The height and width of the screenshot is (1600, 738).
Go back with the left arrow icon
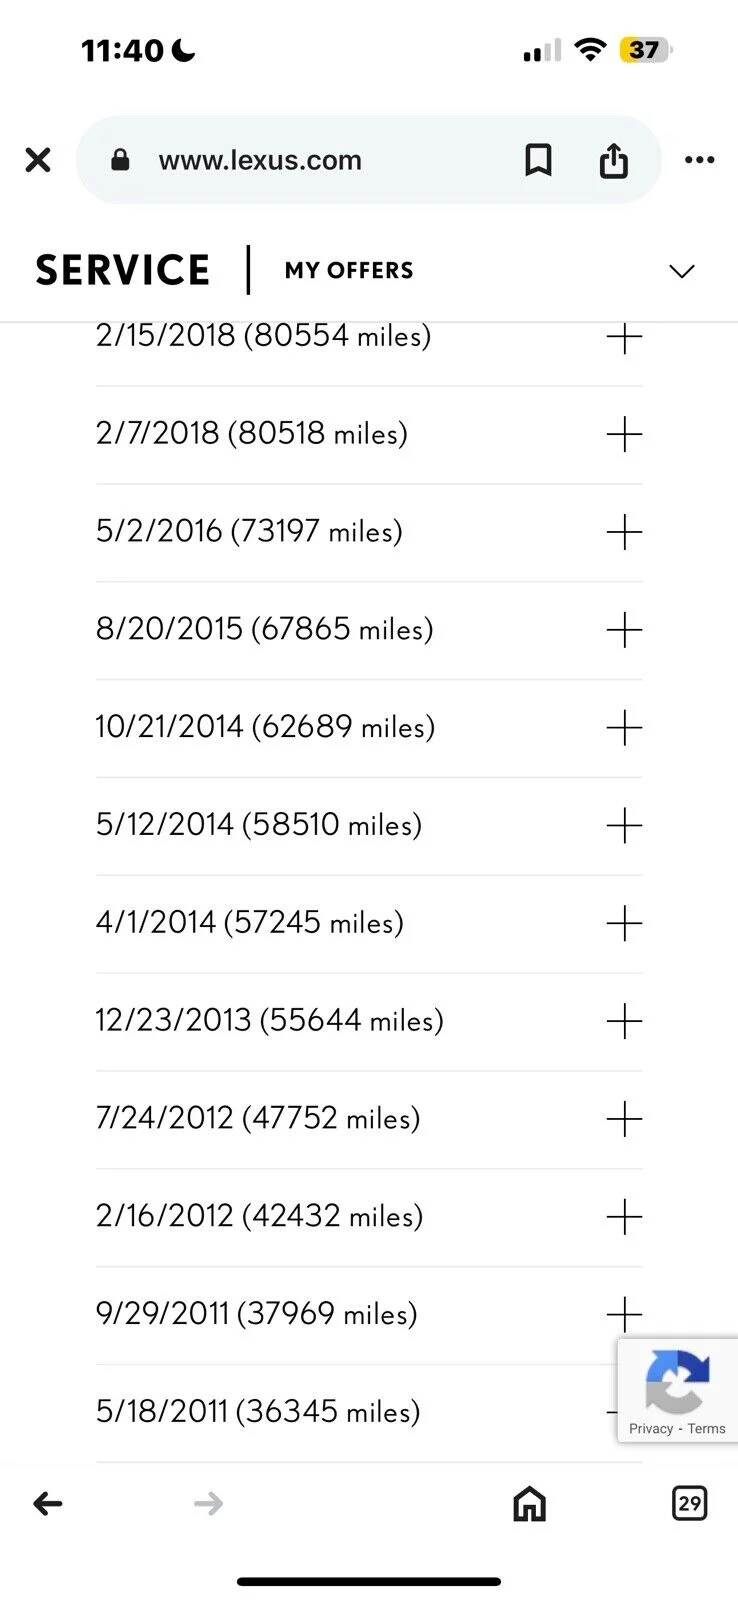coord(48,1503)
